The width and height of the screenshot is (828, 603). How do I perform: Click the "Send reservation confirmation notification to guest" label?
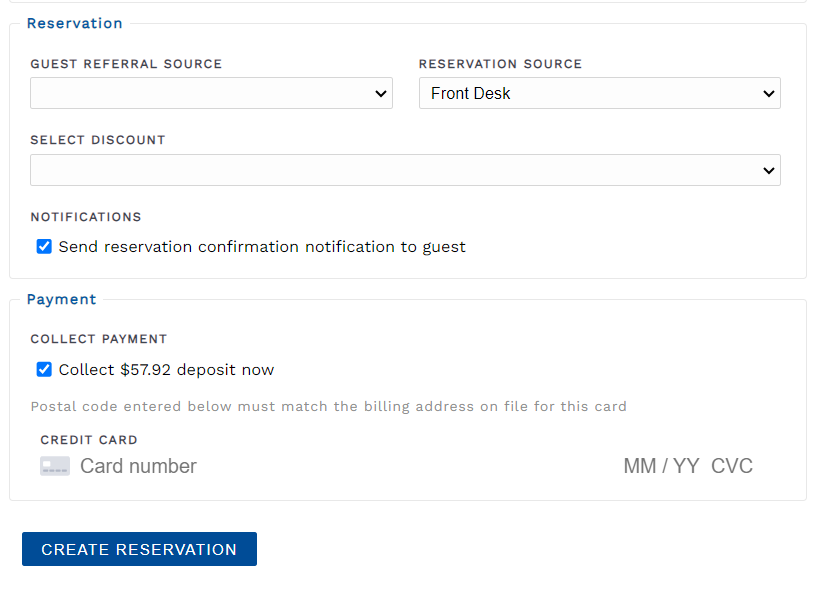click(262, 246)
